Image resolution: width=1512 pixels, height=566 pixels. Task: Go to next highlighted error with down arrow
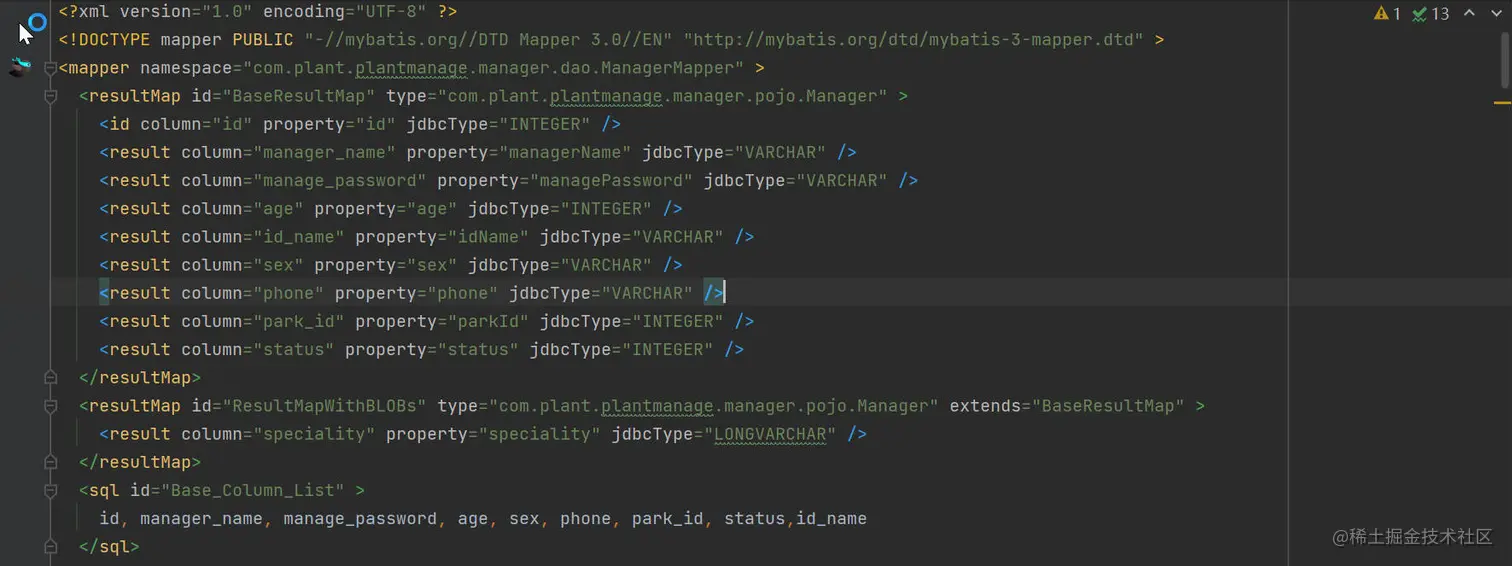[1495, 13]
